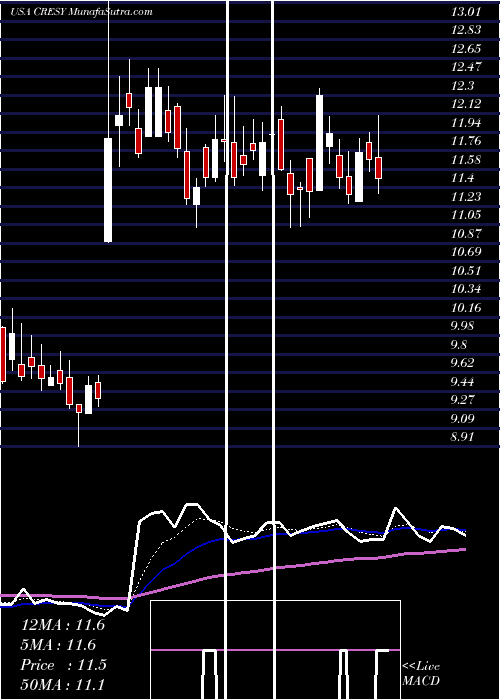Viewport: 500px width, 700px height.
Task: Click the 9.98 price axis label
Action: coord(463,326)
